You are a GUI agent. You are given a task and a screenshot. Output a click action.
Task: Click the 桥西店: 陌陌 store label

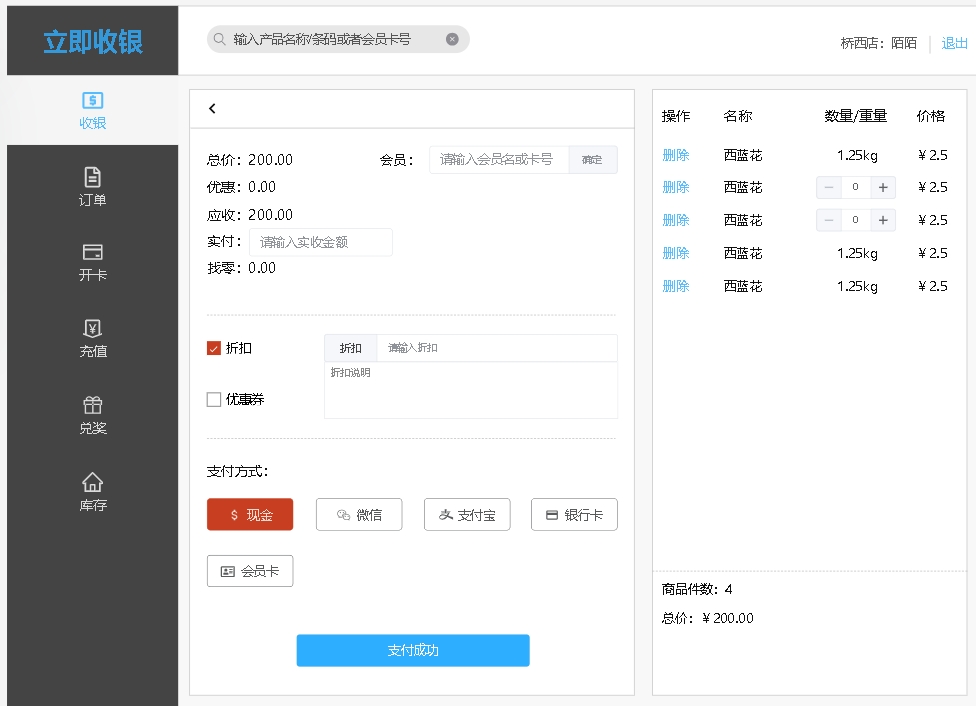click(878, 43)
